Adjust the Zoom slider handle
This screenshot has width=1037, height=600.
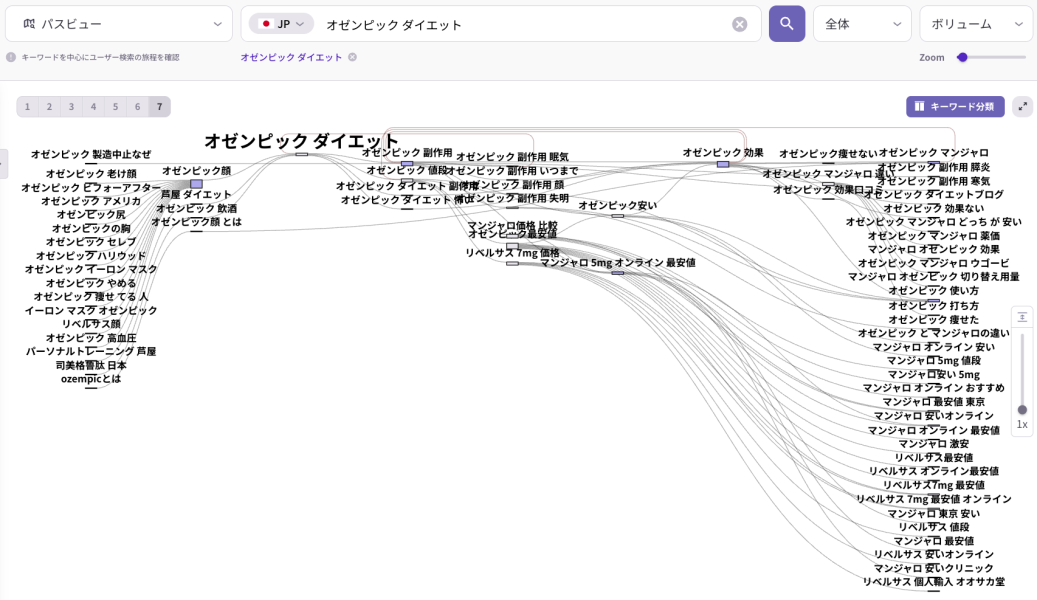pos(964,58)
